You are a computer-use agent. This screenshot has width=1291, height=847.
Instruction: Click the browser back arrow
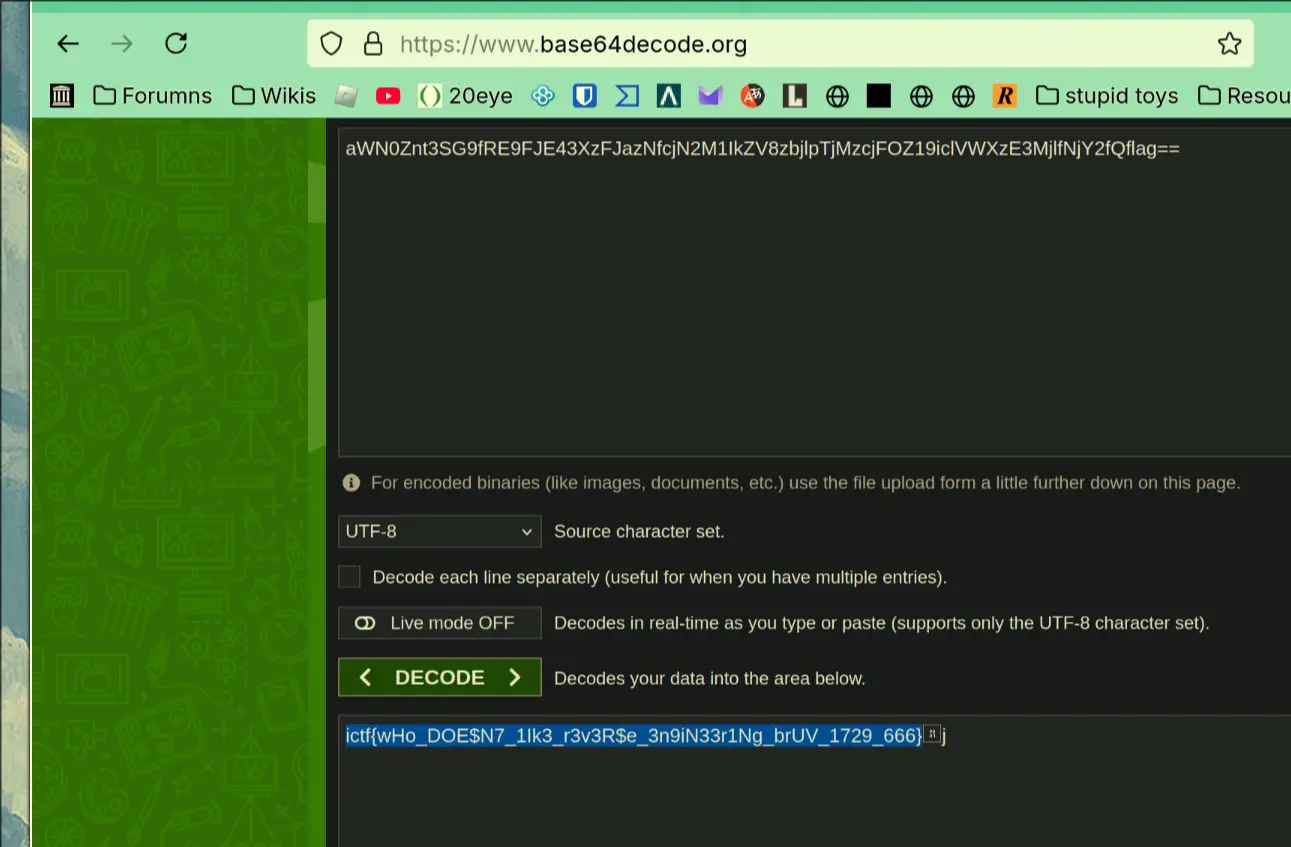67,43
